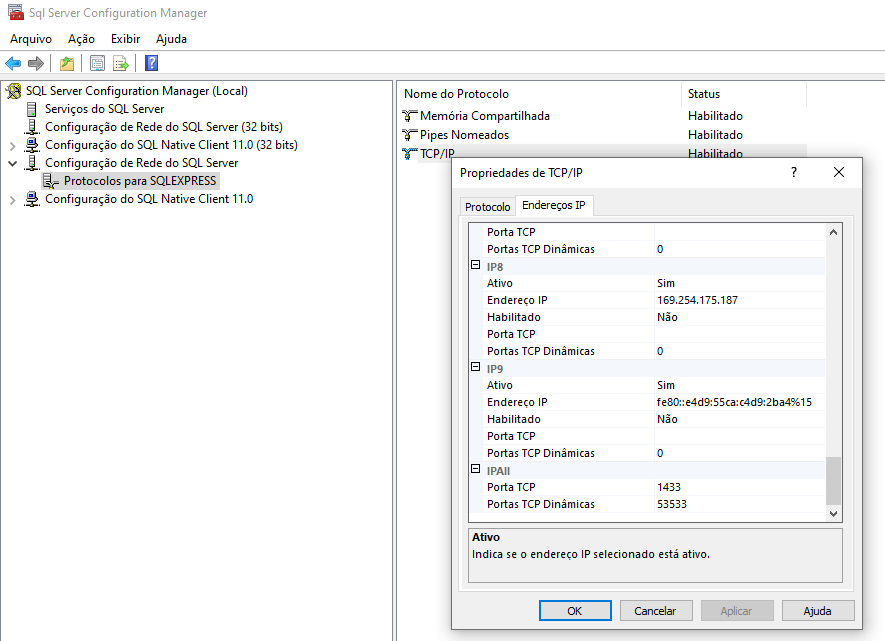The width and height of the screenshot is (885, 641).
Task: Select SQL Server Configuration Manager (Local) root
Action: pyautogui.click(x=137, y=91)
